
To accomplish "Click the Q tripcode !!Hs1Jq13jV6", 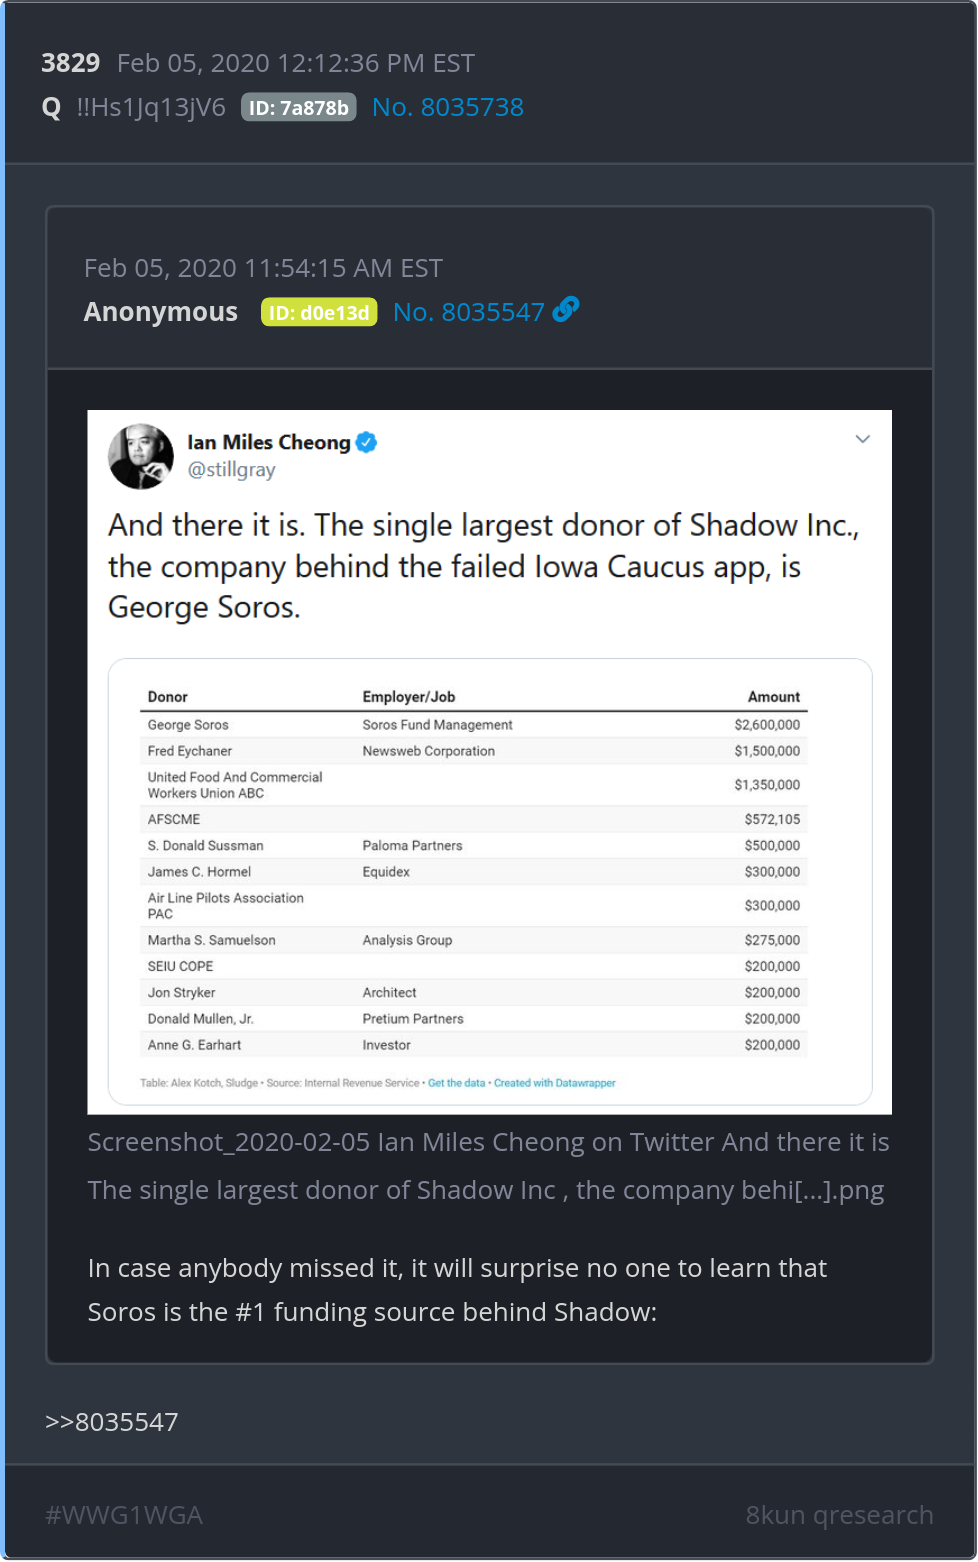I will coord(151,107).
